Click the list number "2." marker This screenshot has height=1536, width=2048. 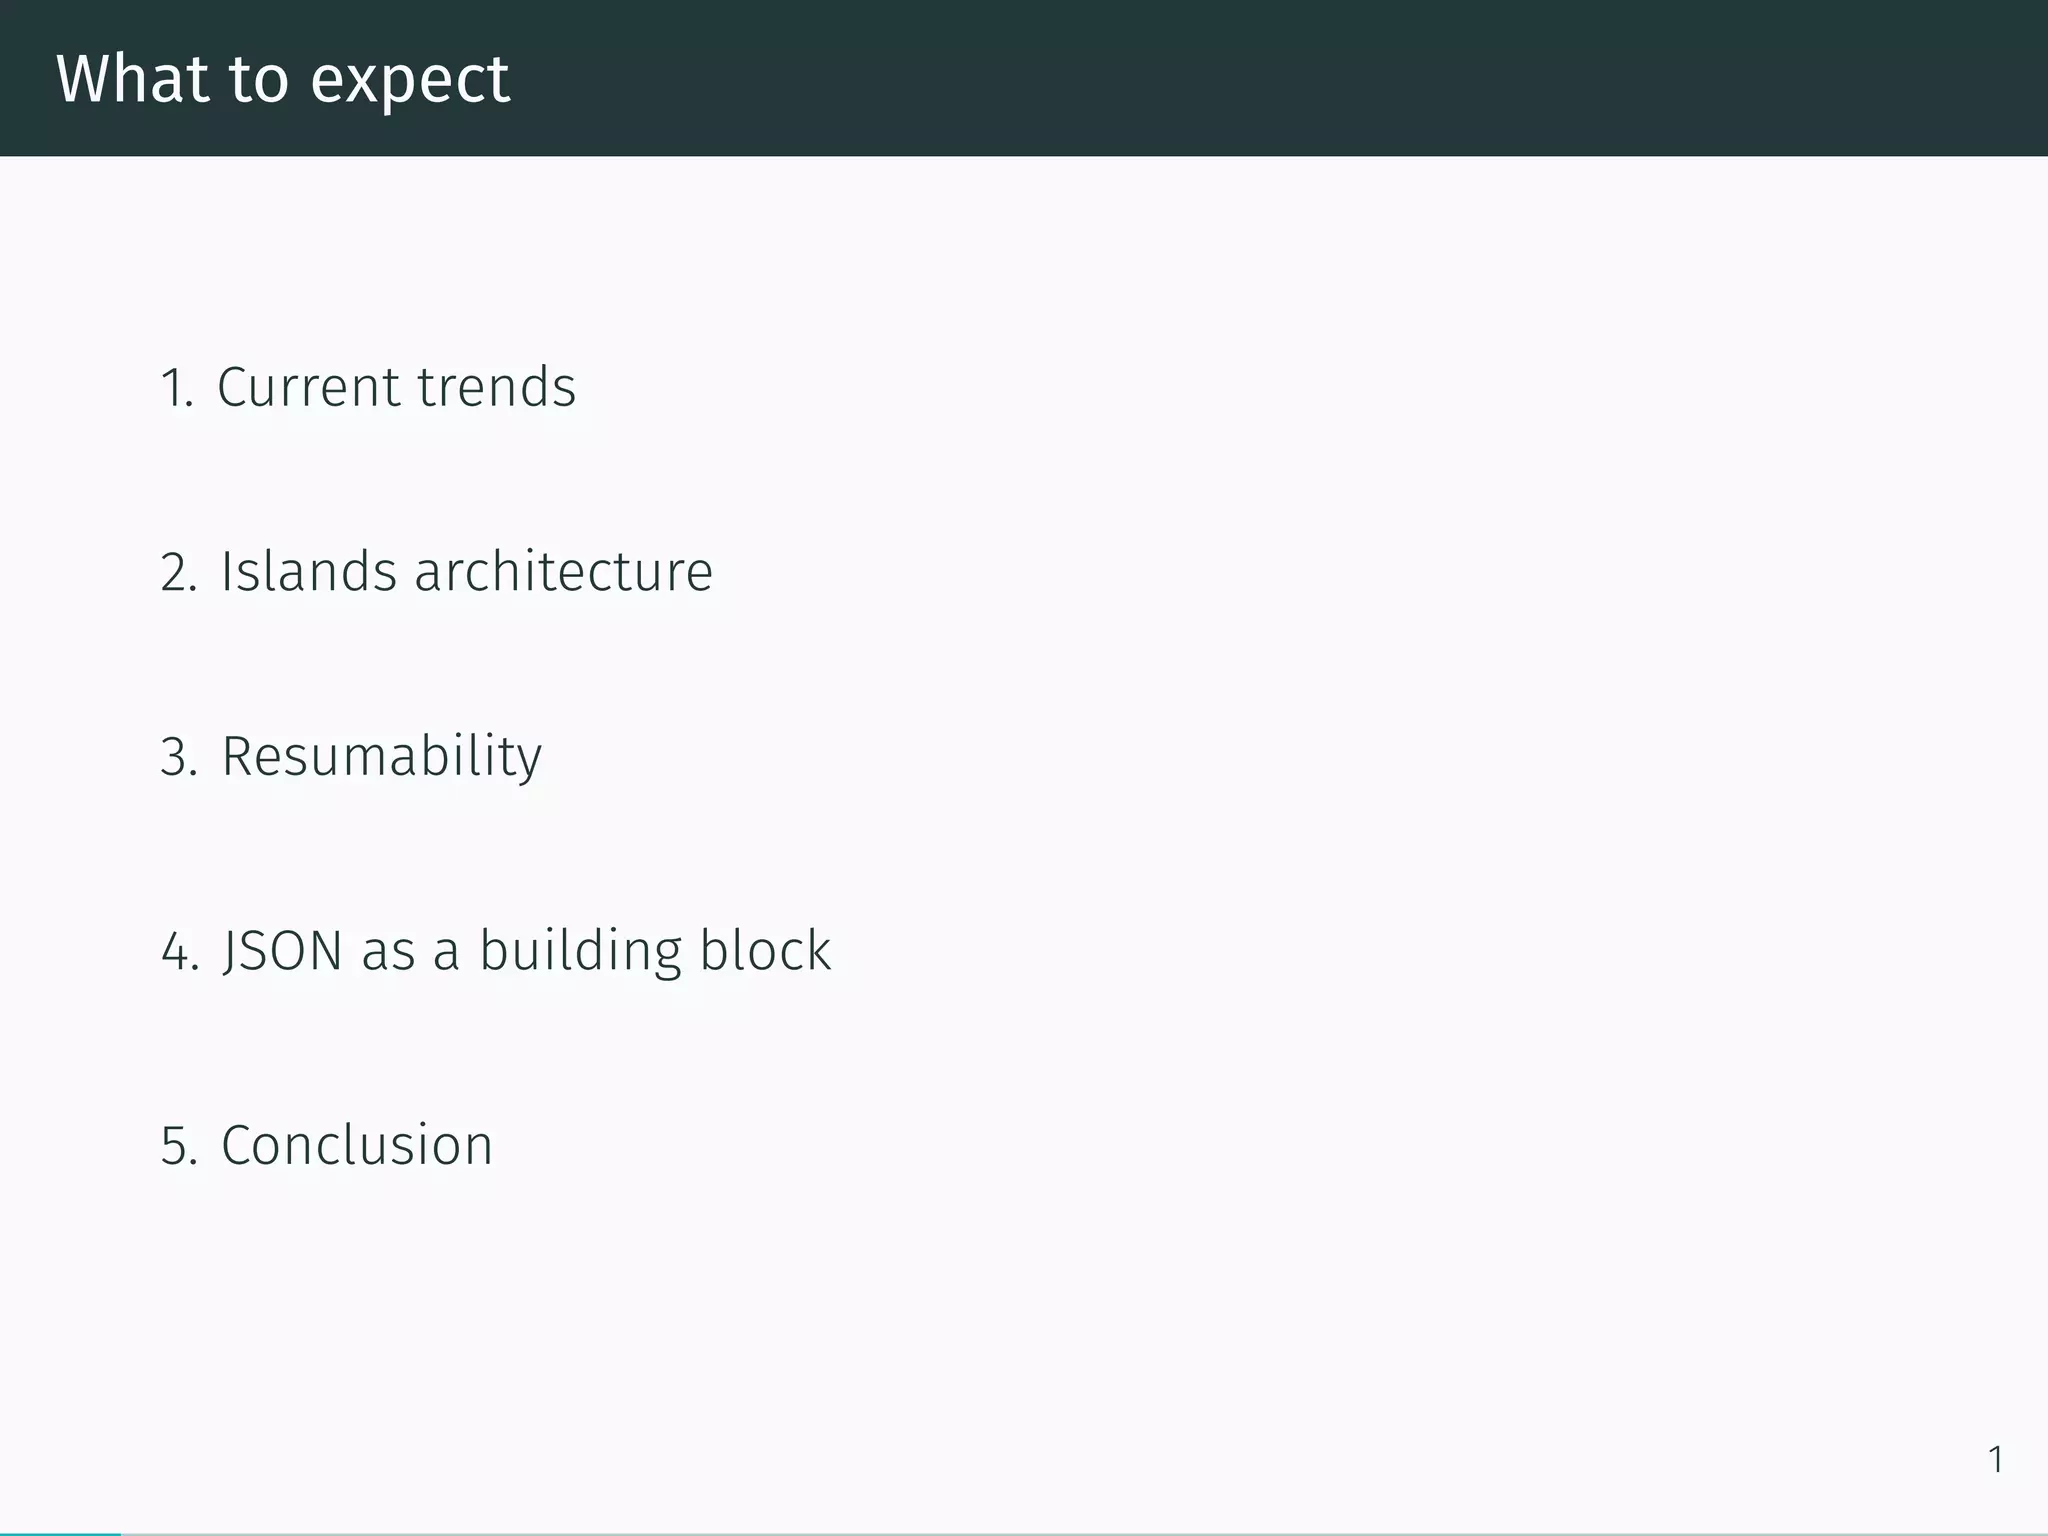pyautogui.click(x=179, y=573)
